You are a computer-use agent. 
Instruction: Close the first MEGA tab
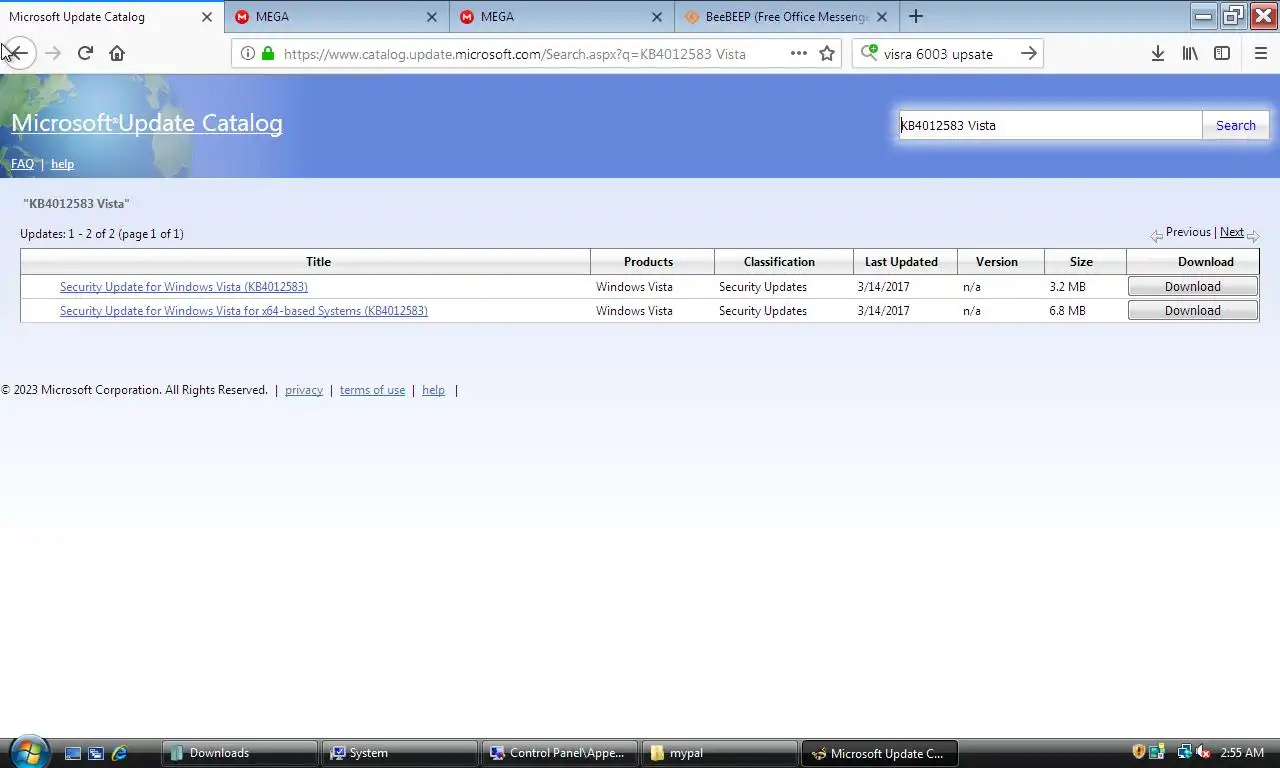click(432, 17)
